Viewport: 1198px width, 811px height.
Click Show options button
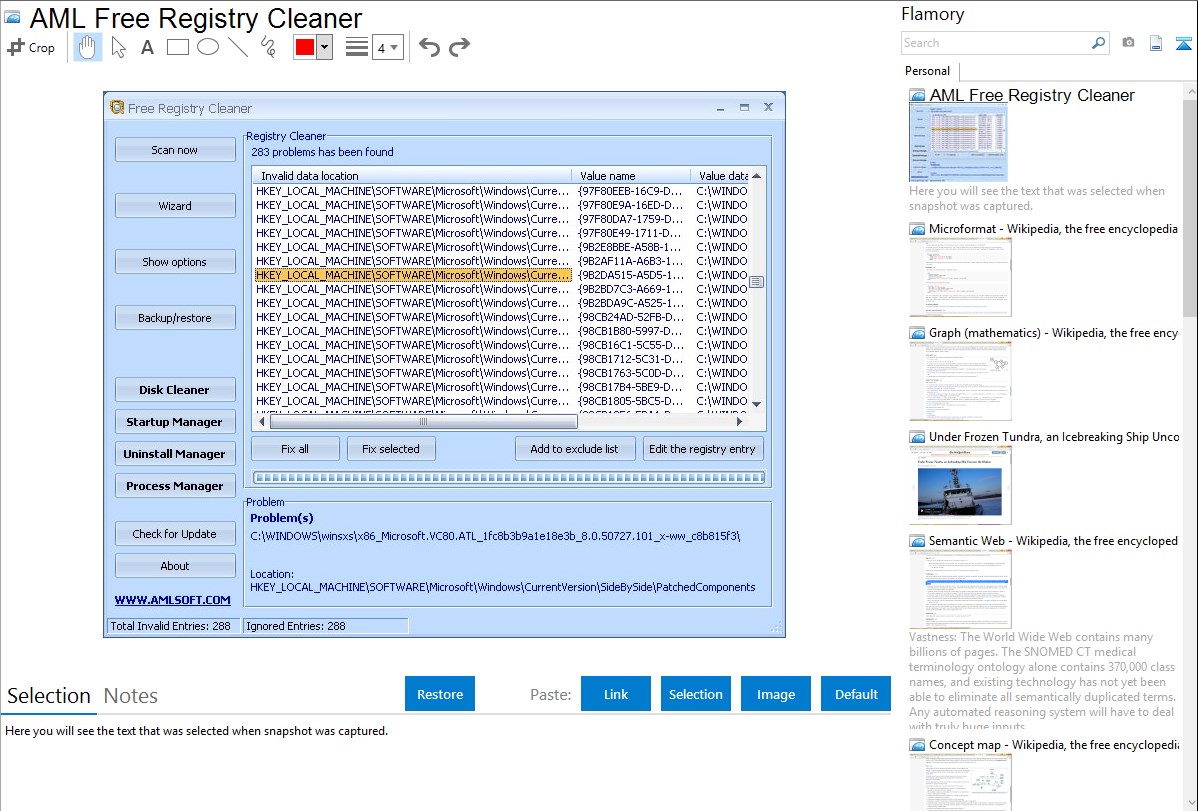click(175, 261)
